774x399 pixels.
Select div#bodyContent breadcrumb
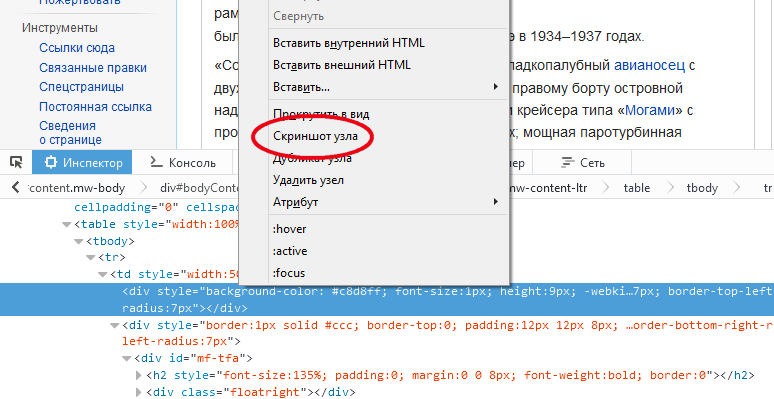coord(199,188)
